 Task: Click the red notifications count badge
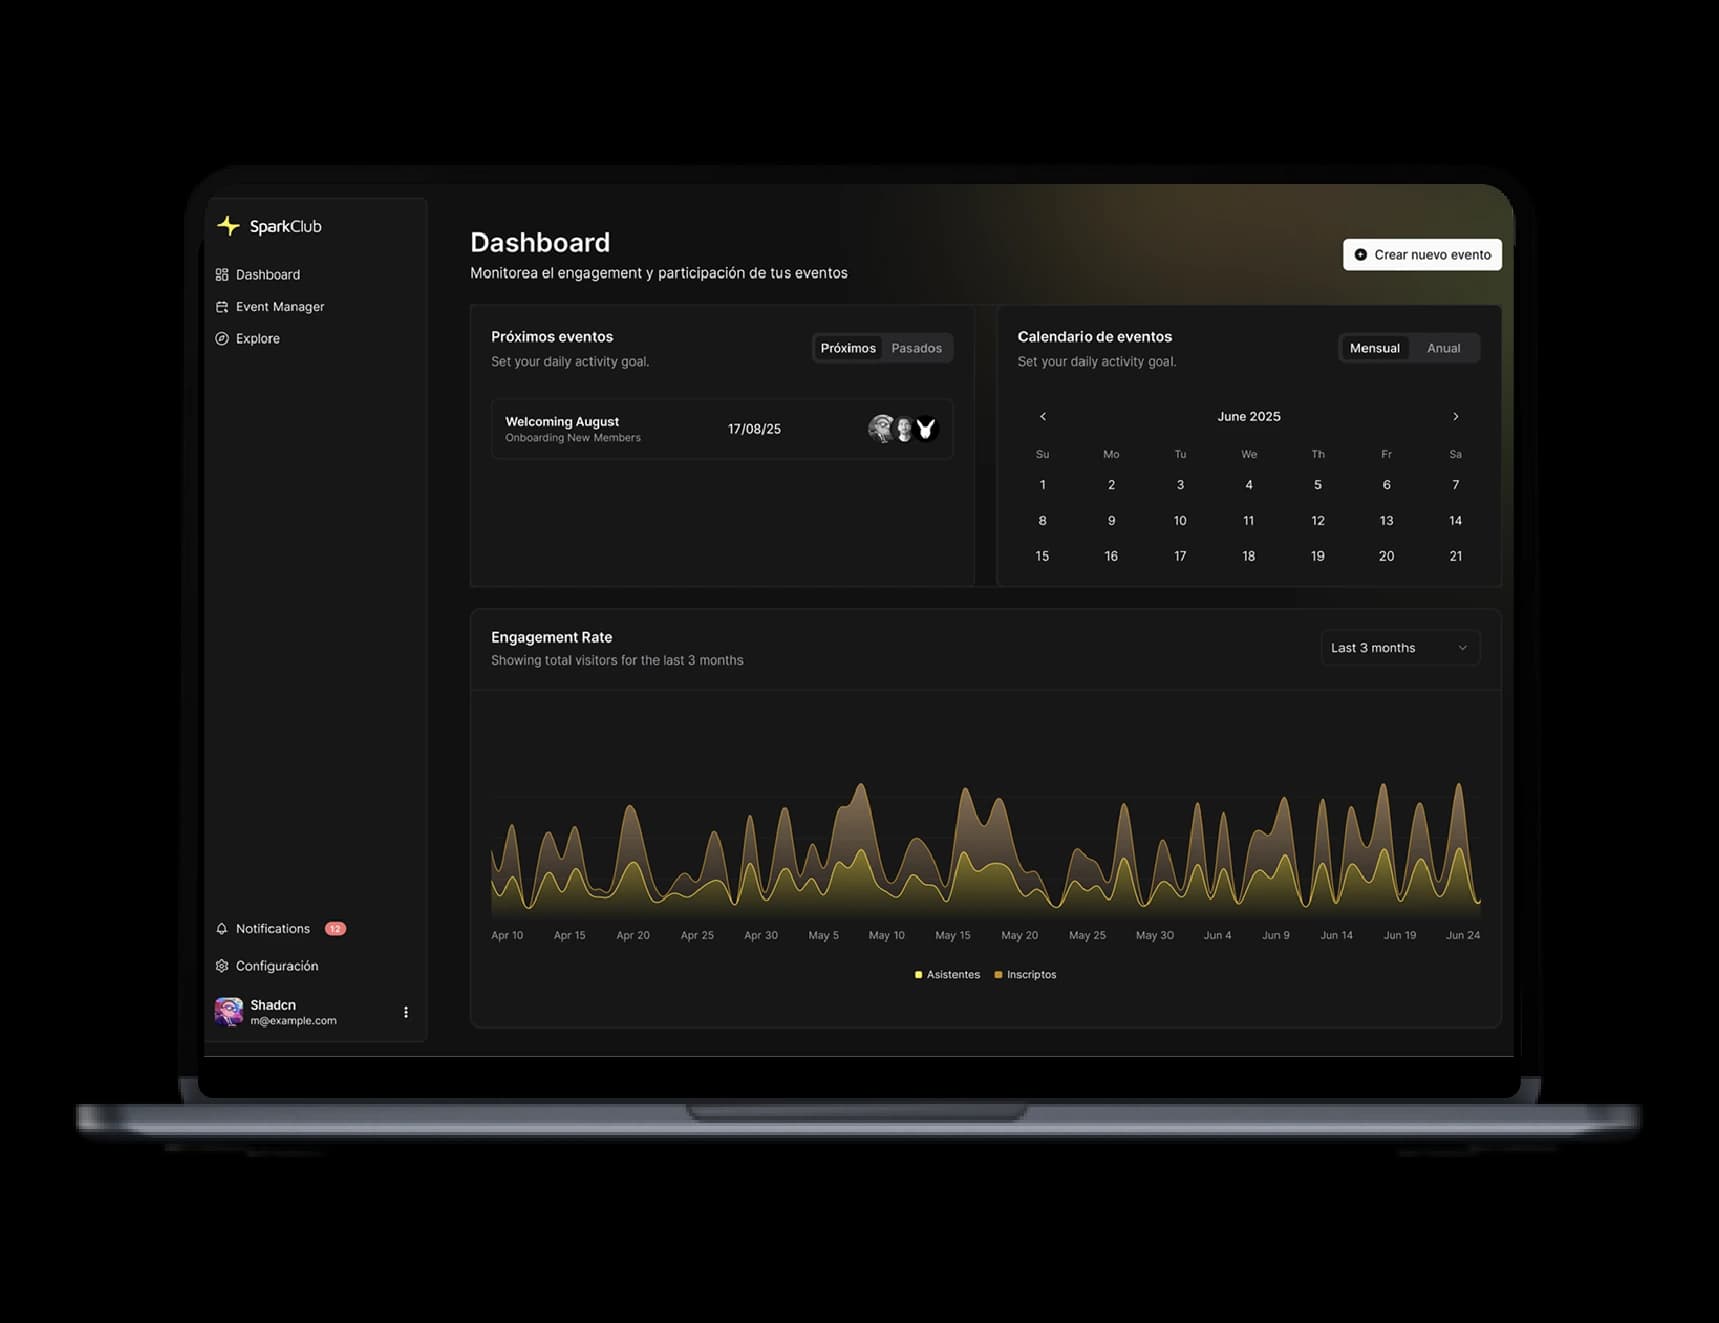[335, 929]
